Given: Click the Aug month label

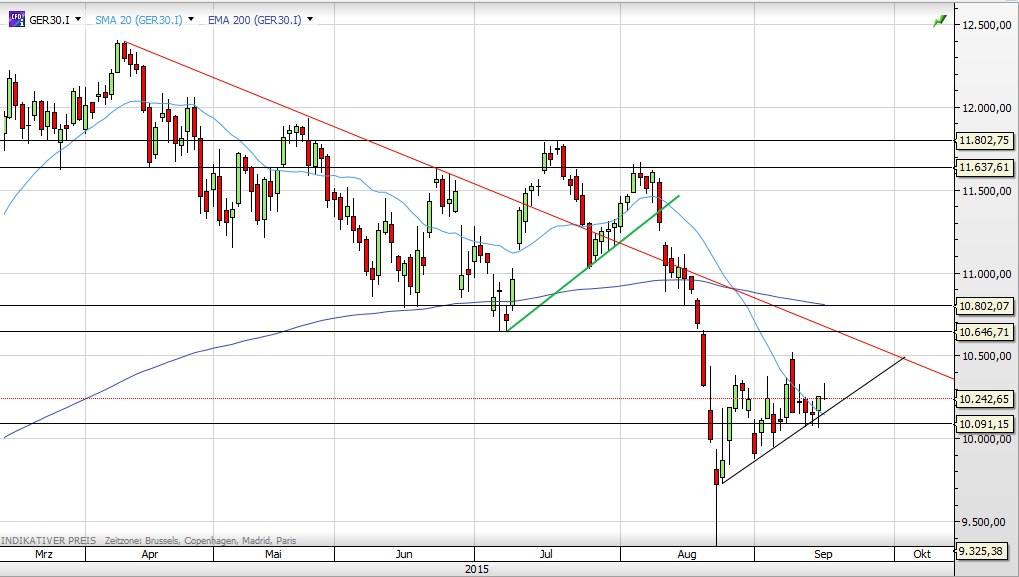Looking at the screenshot, I should tap(687, 554).
